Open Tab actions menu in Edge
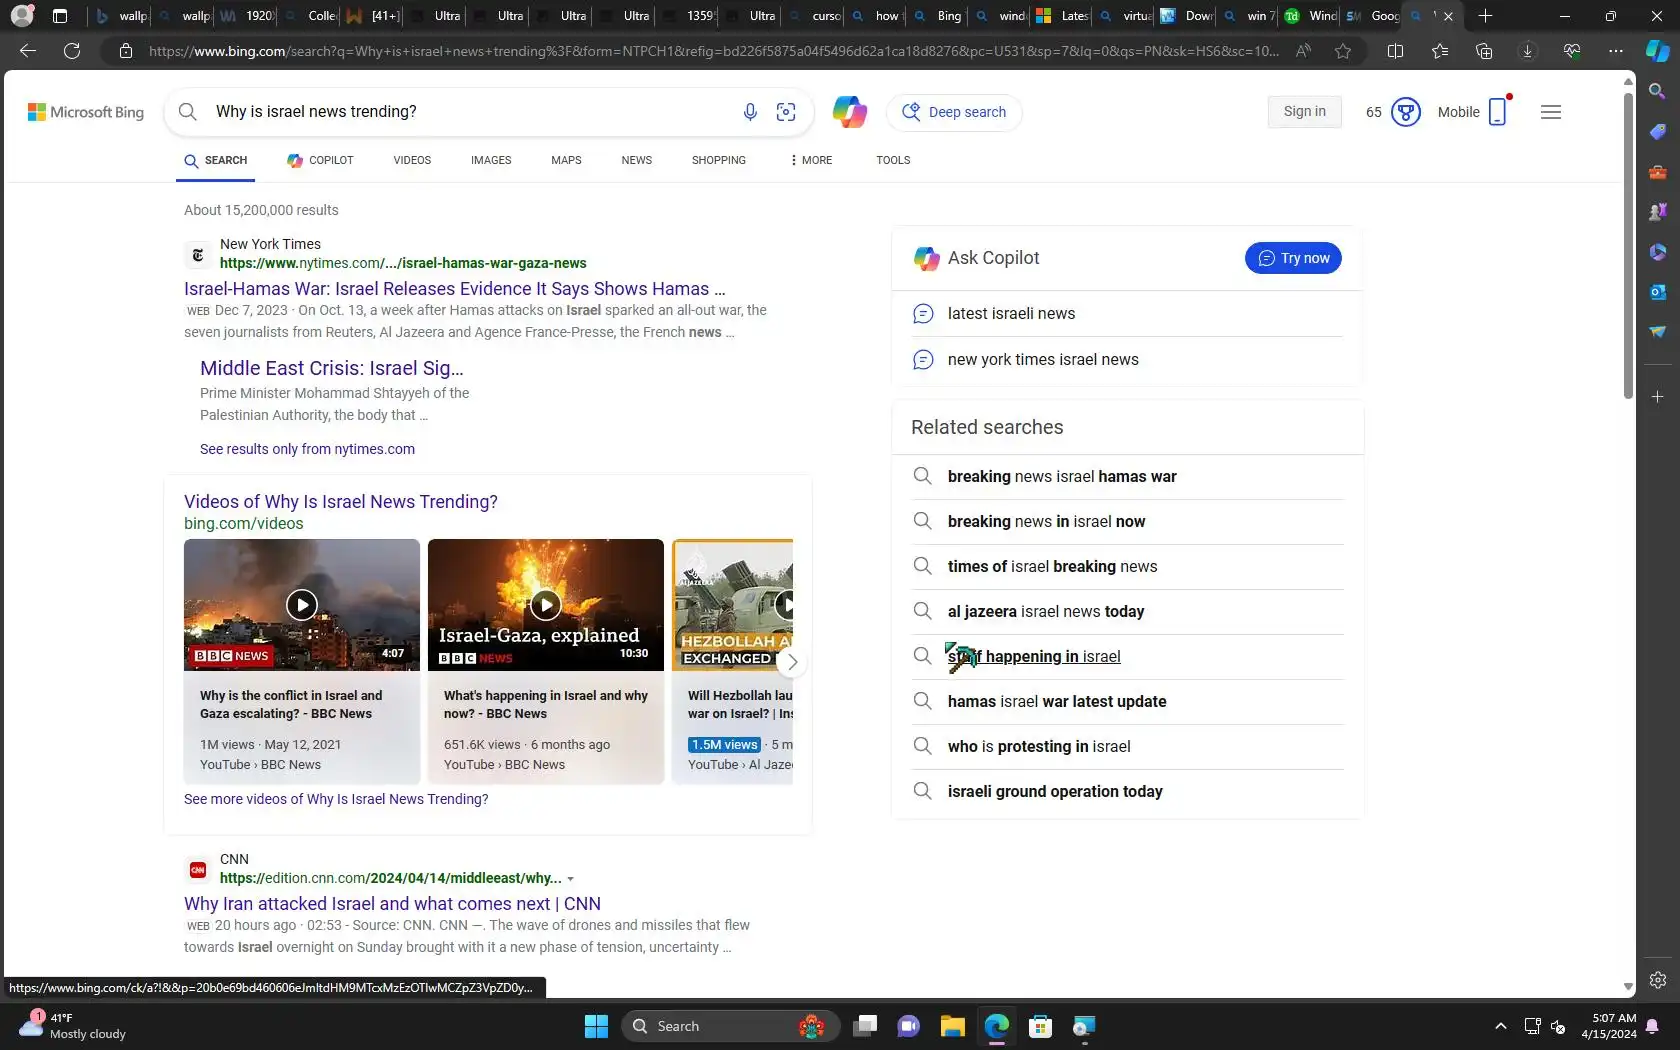The height and width of the screenshot is (1050, 1680). [x=60, y=16]
